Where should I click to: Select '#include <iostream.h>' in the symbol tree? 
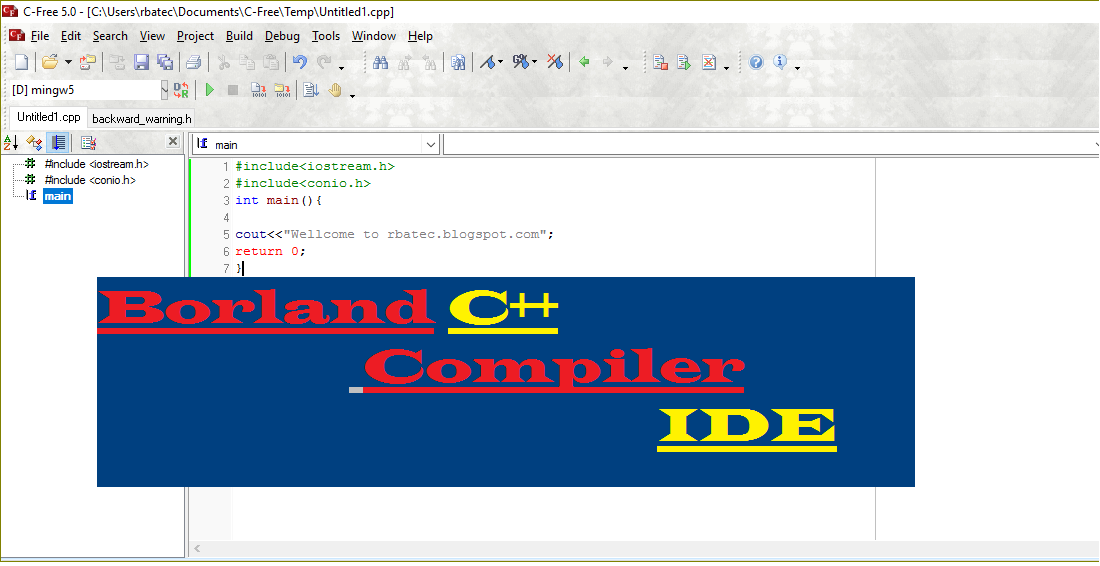click(96, 163)
